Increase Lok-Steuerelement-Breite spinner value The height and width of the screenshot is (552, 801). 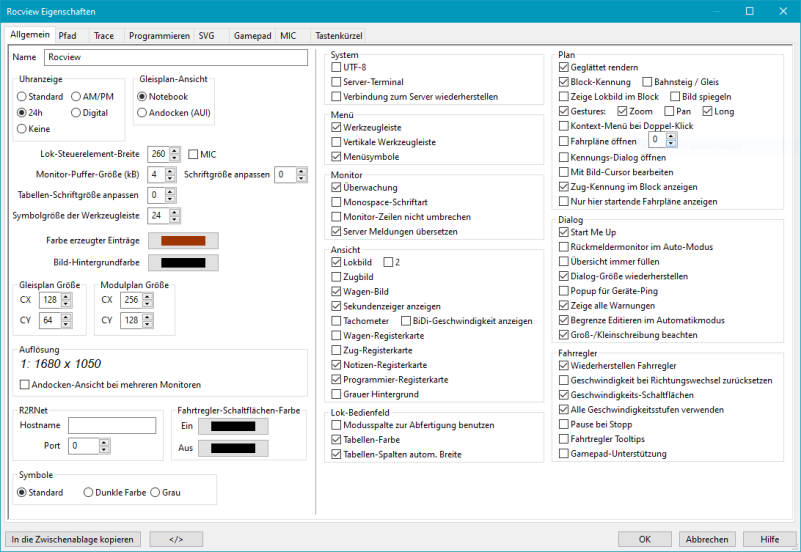176,150
